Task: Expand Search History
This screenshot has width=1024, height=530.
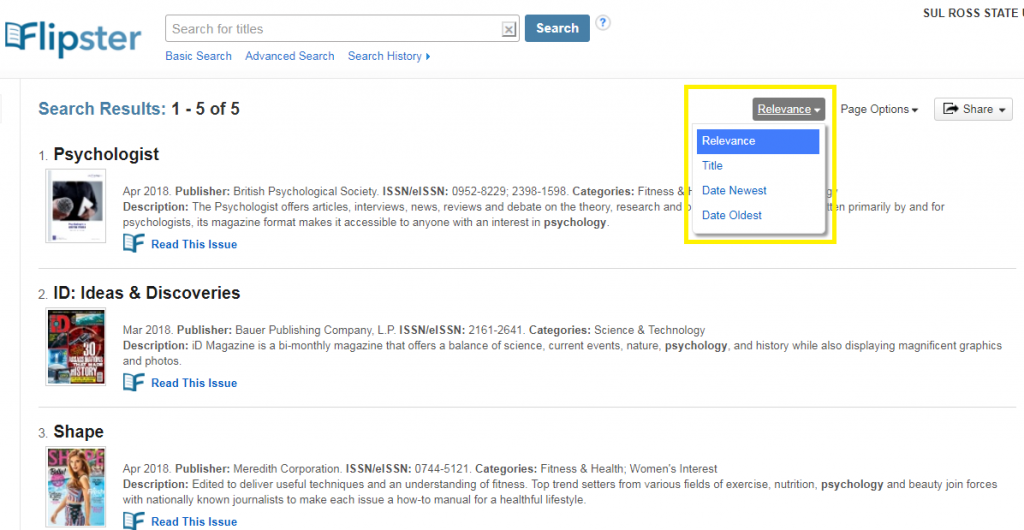Action: 389,56
